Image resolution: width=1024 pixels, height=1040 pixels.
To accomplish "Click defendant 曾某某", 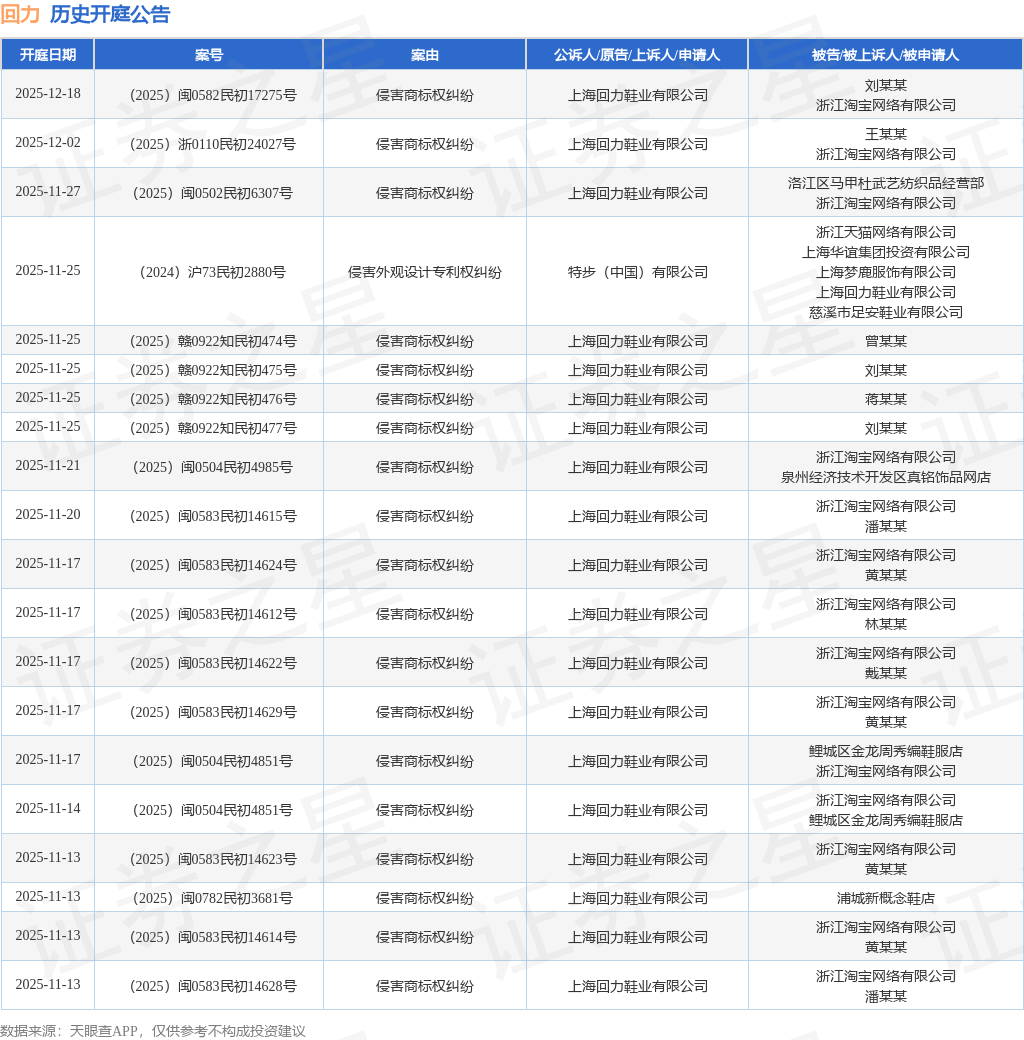I will coord(885,341).
